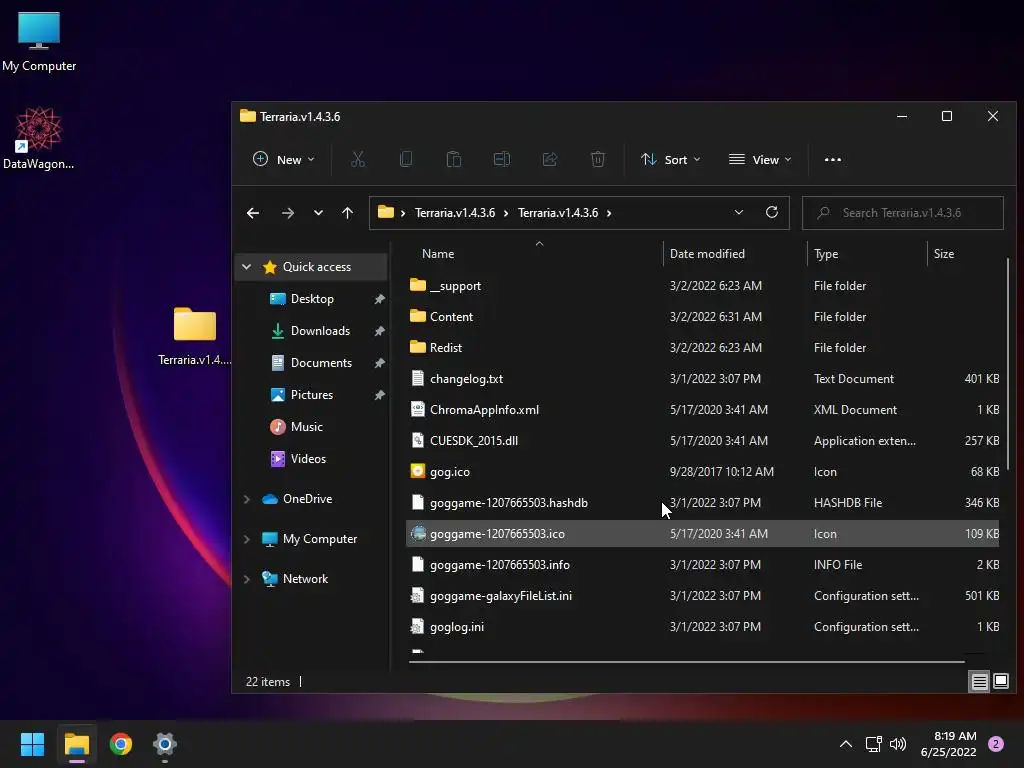This screenshot has width=1024, height=768.
Task: Expand address bar history dropdown
Action: pos(739,212)
